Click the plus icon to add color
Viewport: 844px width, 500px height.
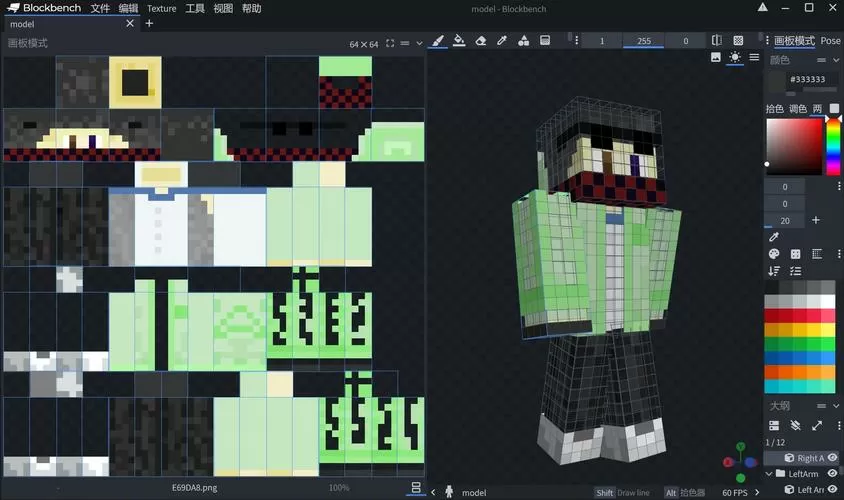pyautogui.click(x=816, y=220)
